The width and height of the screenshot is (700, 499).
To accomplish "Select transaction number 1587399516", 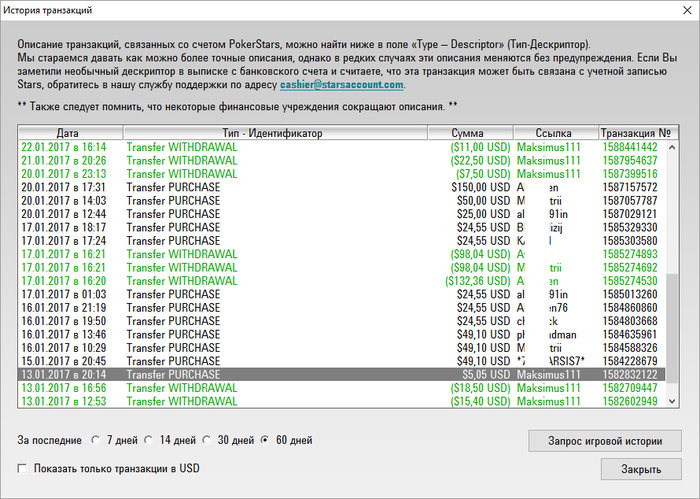I will point(342,174).
